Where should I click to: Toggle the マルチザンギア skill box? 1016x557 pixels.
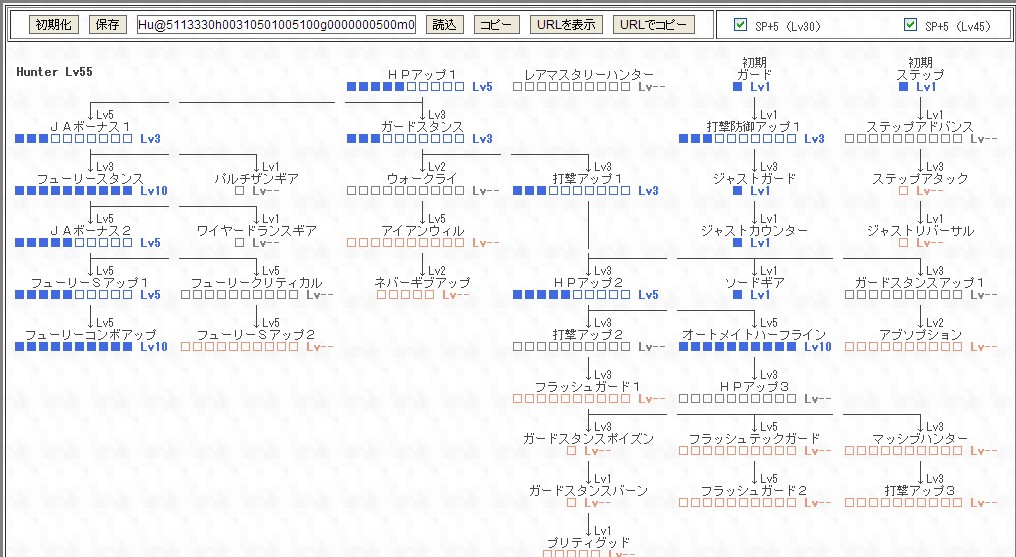click(x=239, y=191)
